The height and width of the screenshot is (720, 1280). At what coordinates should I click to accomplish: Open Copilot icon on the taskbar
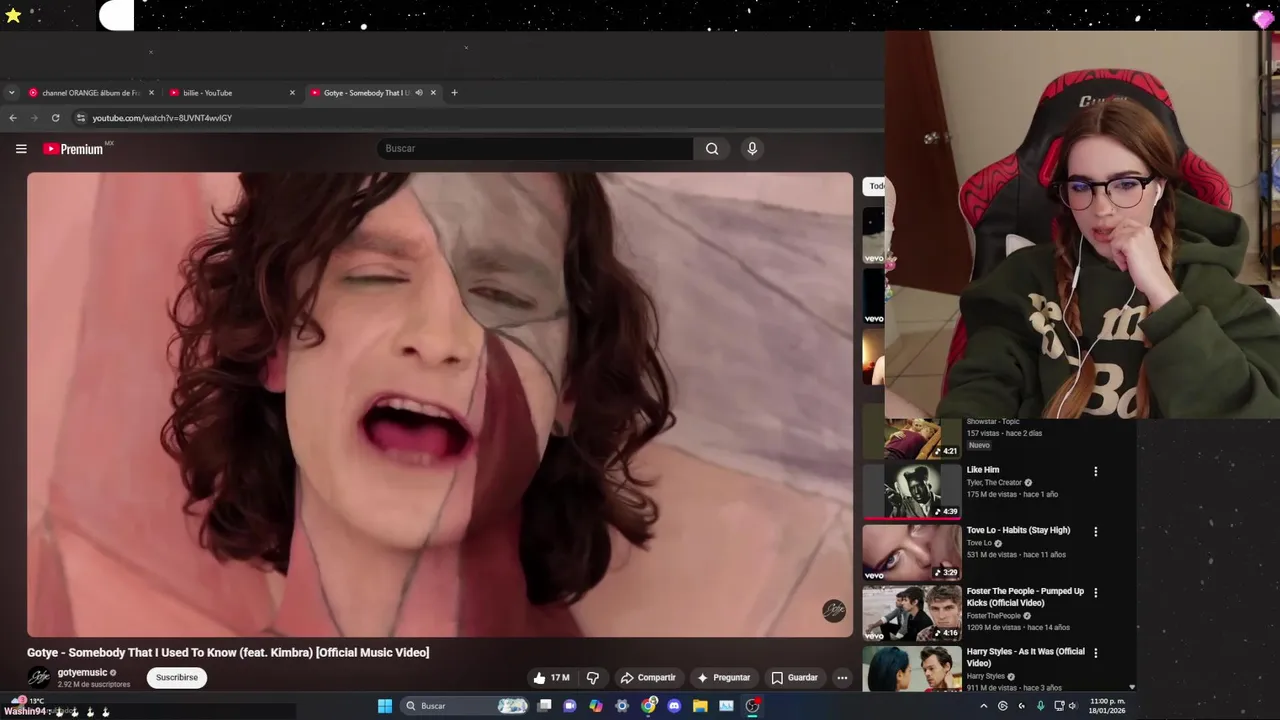pos(596,706)
